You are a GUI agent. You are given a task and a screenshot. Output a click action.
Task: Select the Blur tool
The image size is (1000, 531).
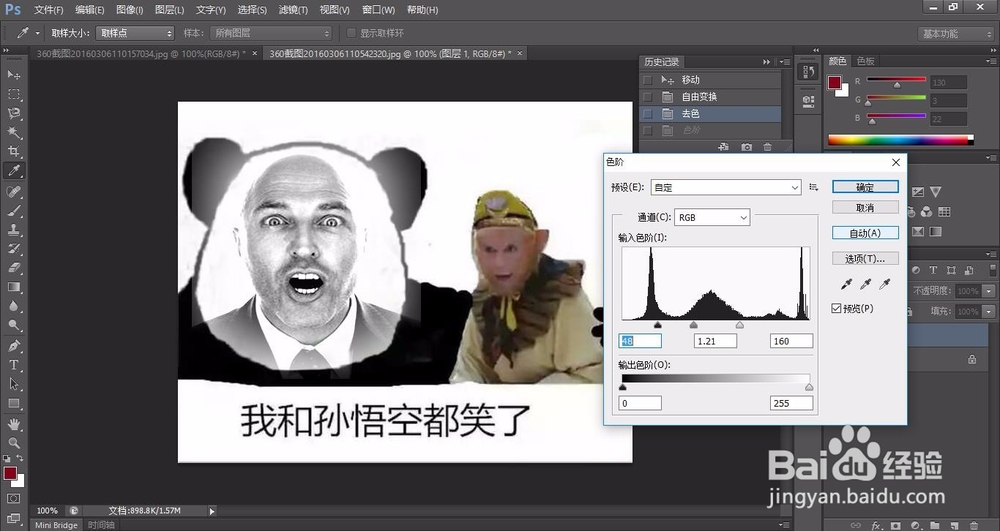(x=13, y=306)
